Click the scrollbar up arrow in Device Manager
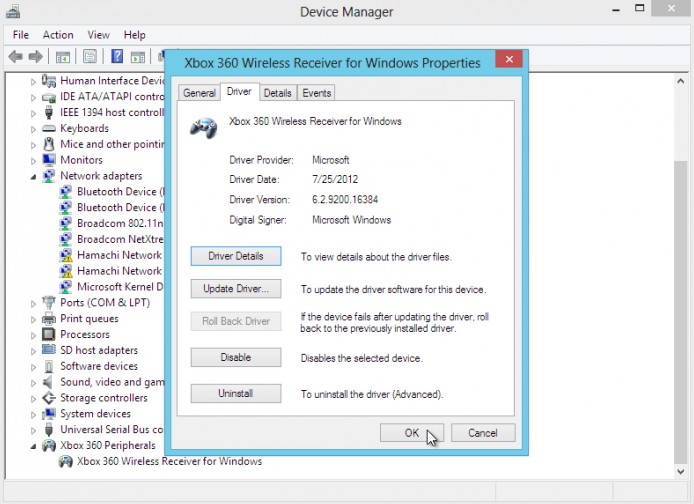Image resolution: width=694 pixels, height=504 pixels. pyautogui.click(x=681, y=81)
